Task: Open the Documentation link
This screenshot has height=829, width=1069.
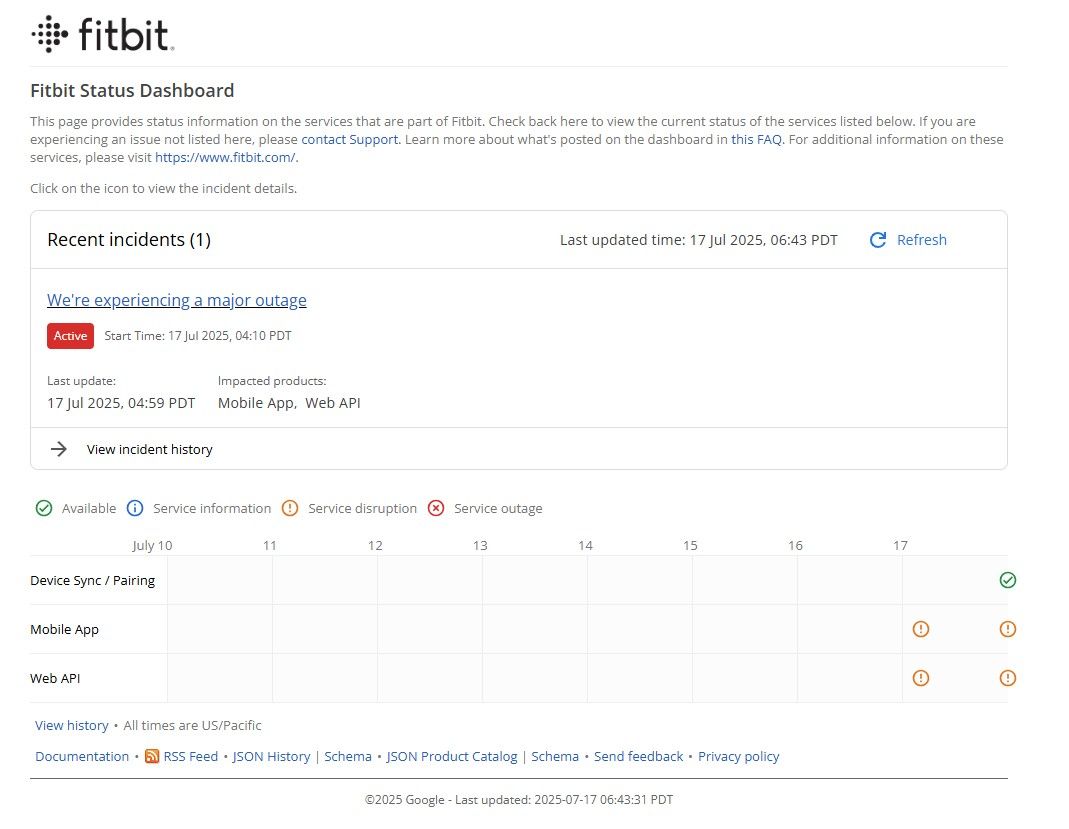Action: (82, 757)
